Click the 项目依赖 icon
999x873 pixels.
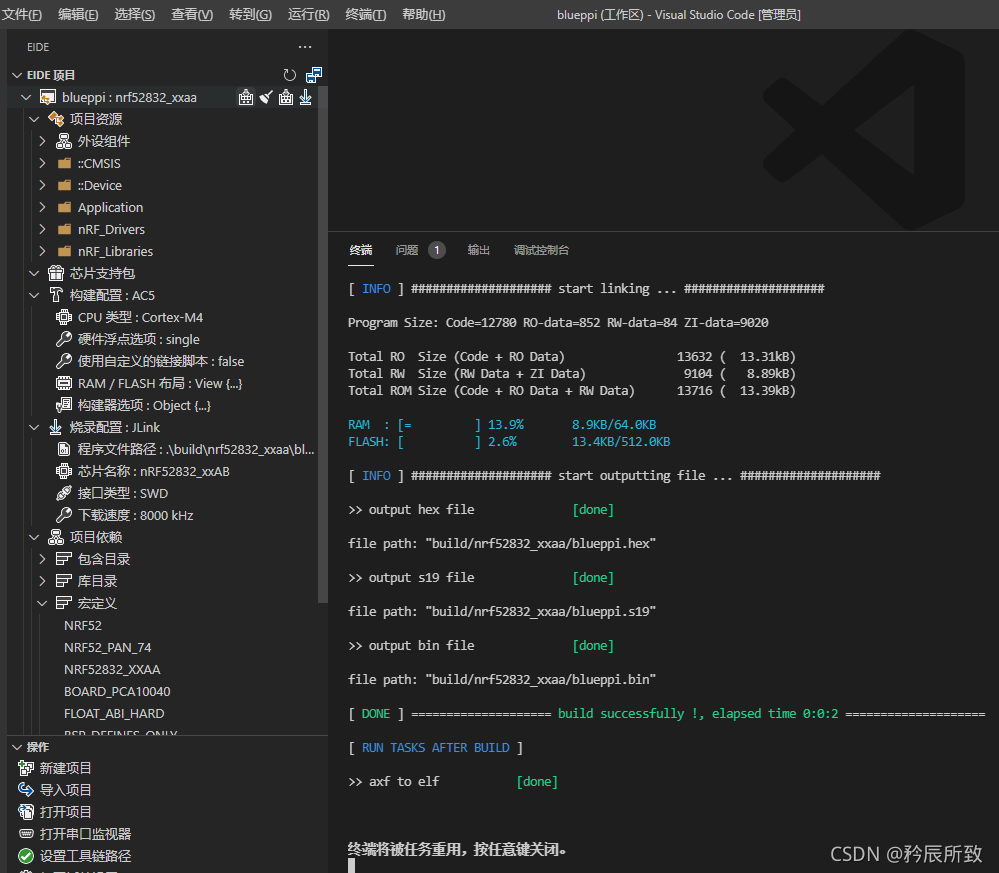tap(56, 537)
